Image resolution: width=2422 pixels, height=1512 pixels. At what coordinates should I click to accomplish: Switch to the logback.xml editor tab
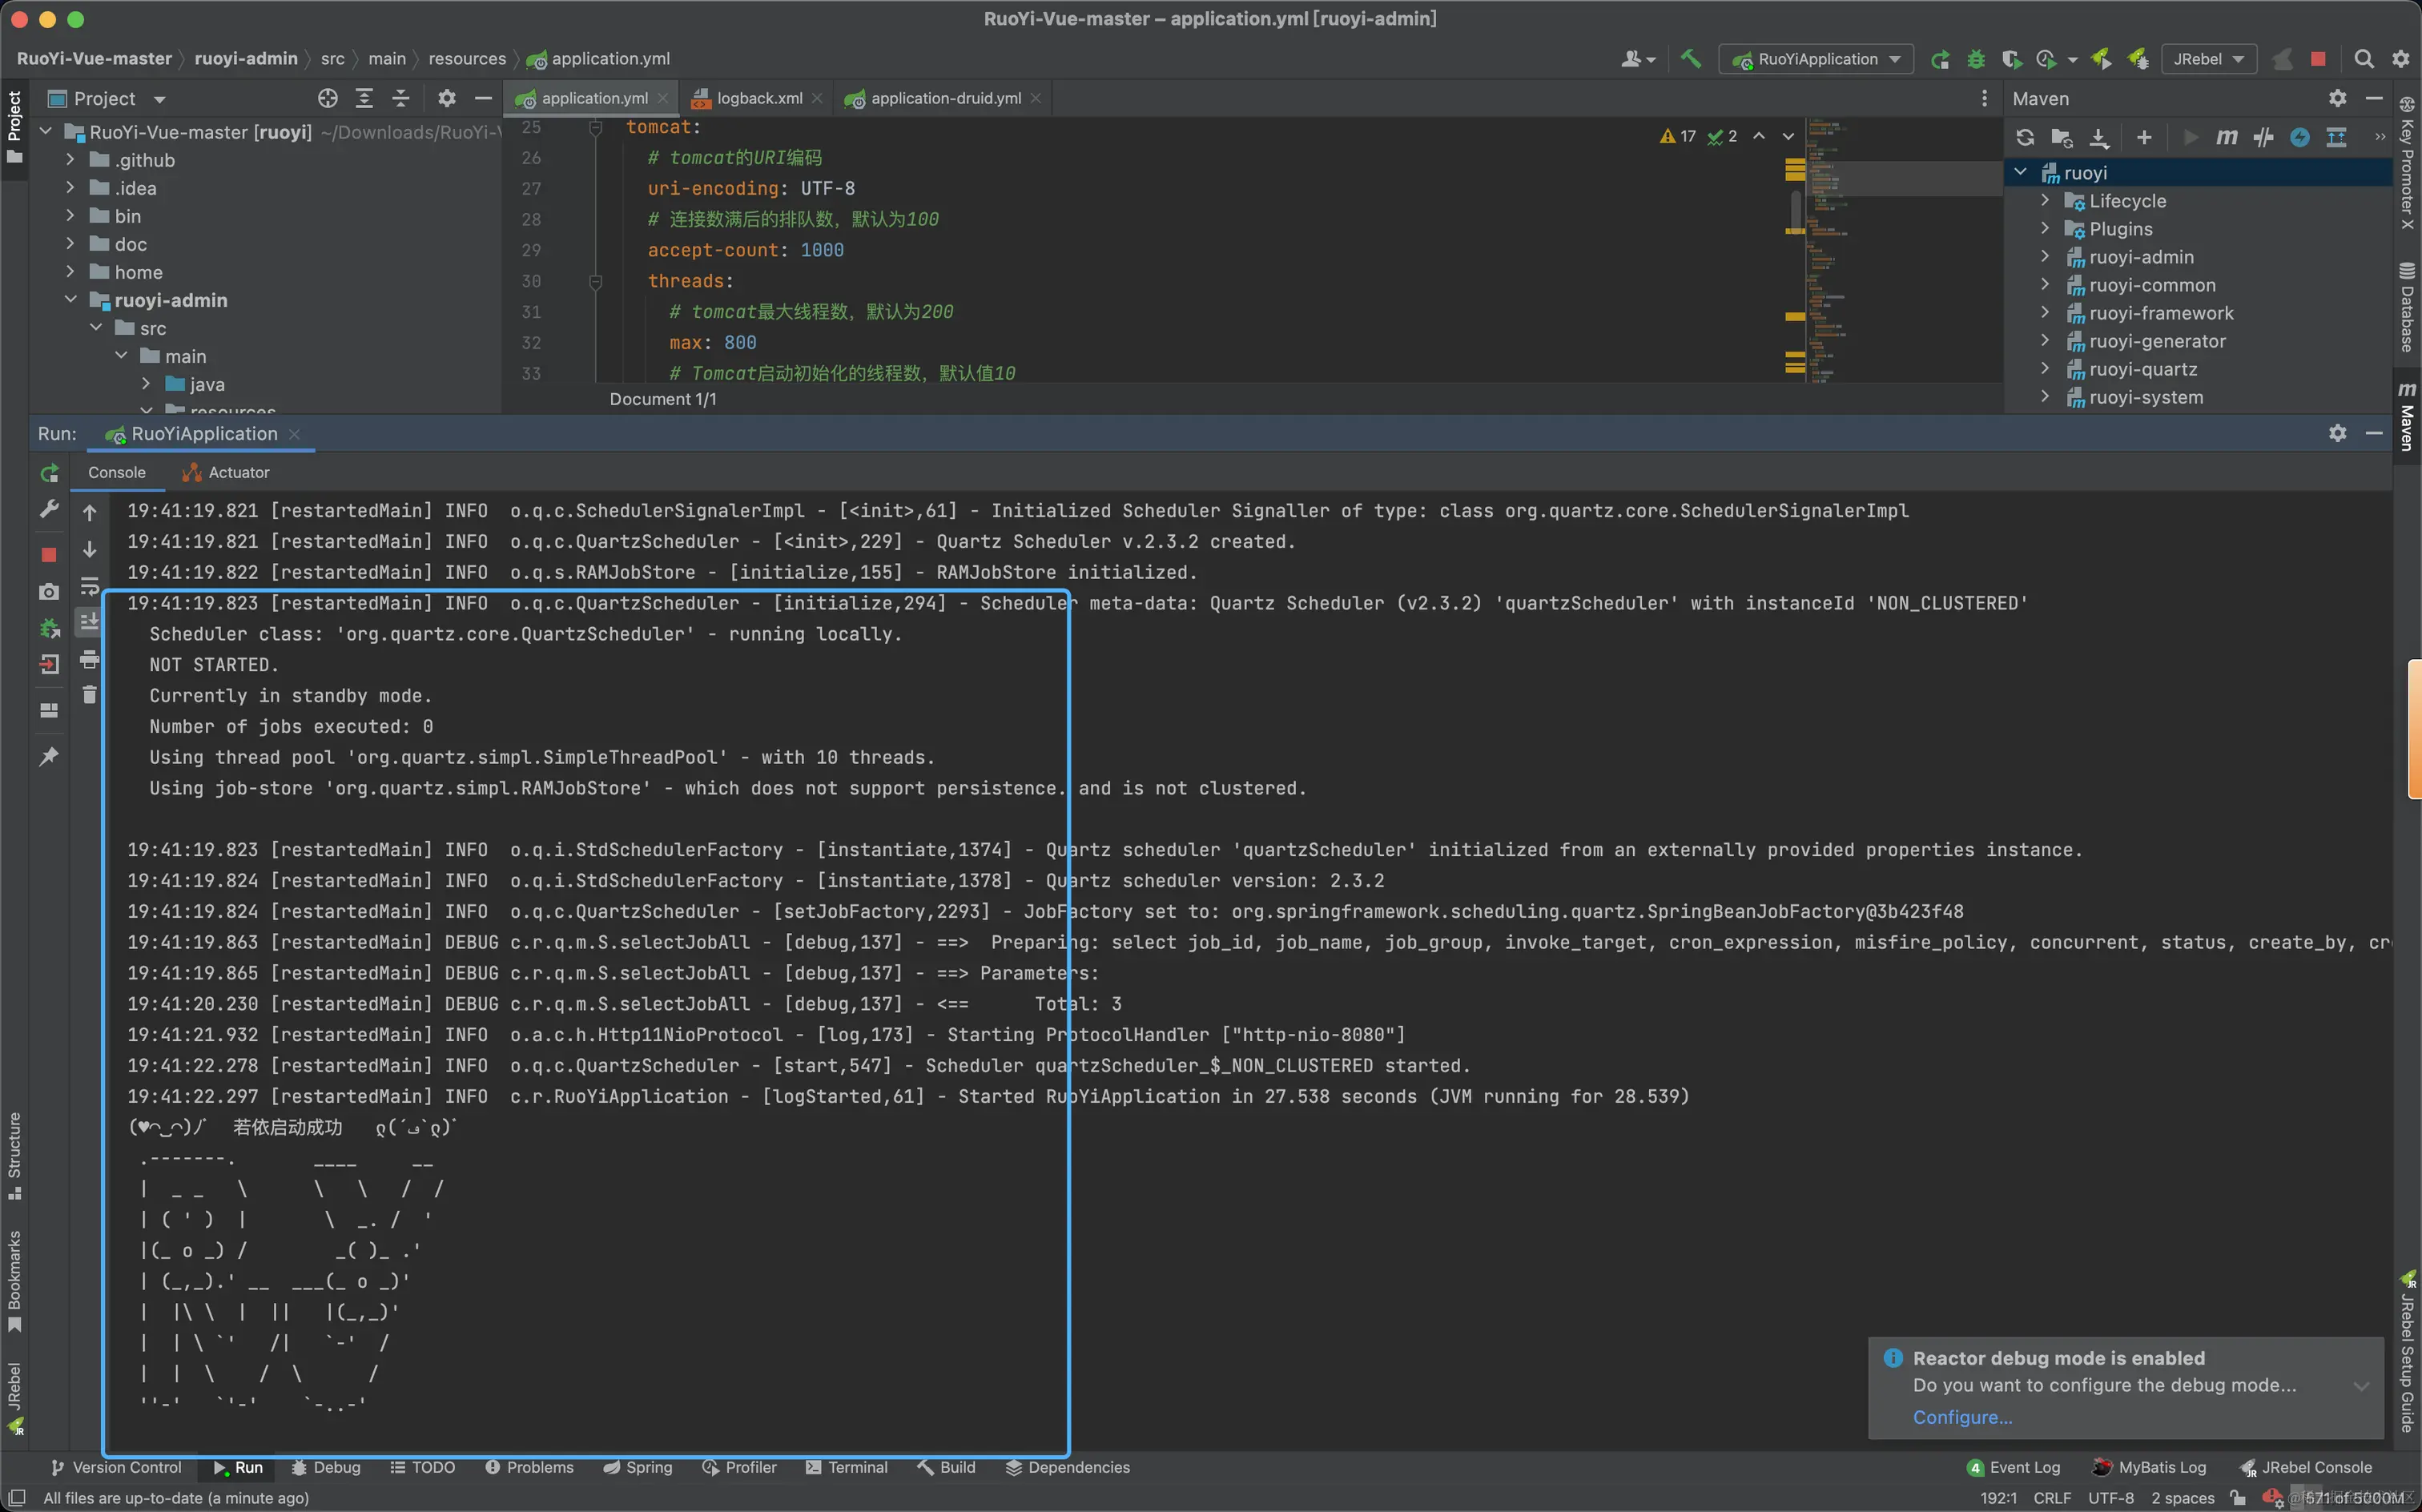[758, 98]
